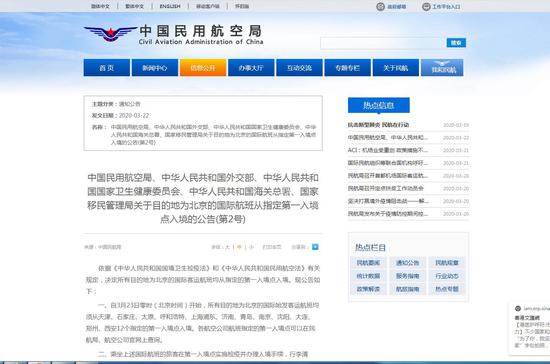Open the orange 信息公开 navigation tab
550x364 pixels.
click(203, 68)
